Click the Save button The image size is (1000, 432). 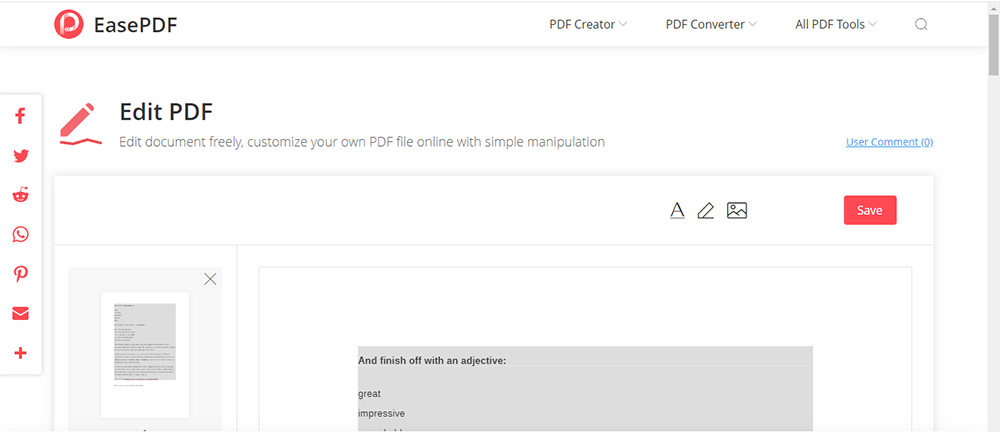(870, 210)
